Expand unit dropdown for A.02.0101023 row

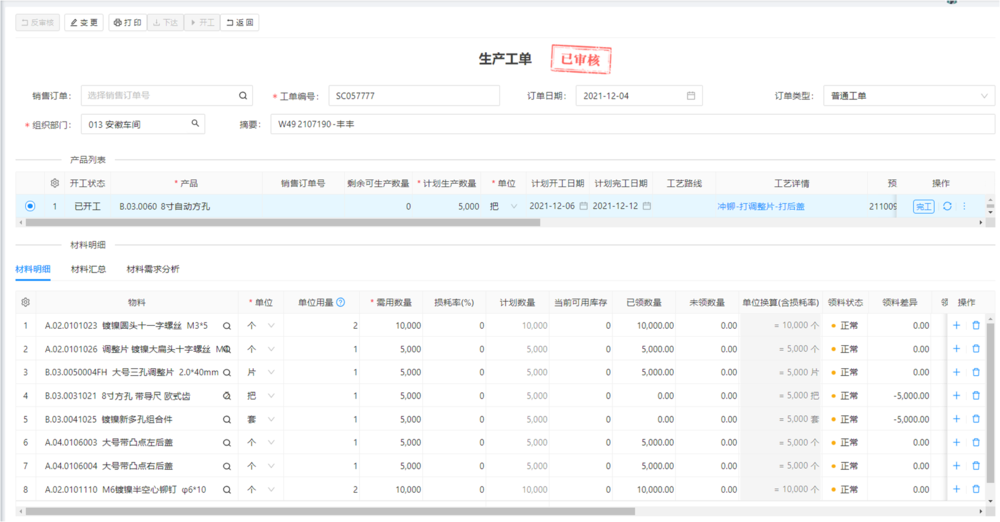click(271, 325)
